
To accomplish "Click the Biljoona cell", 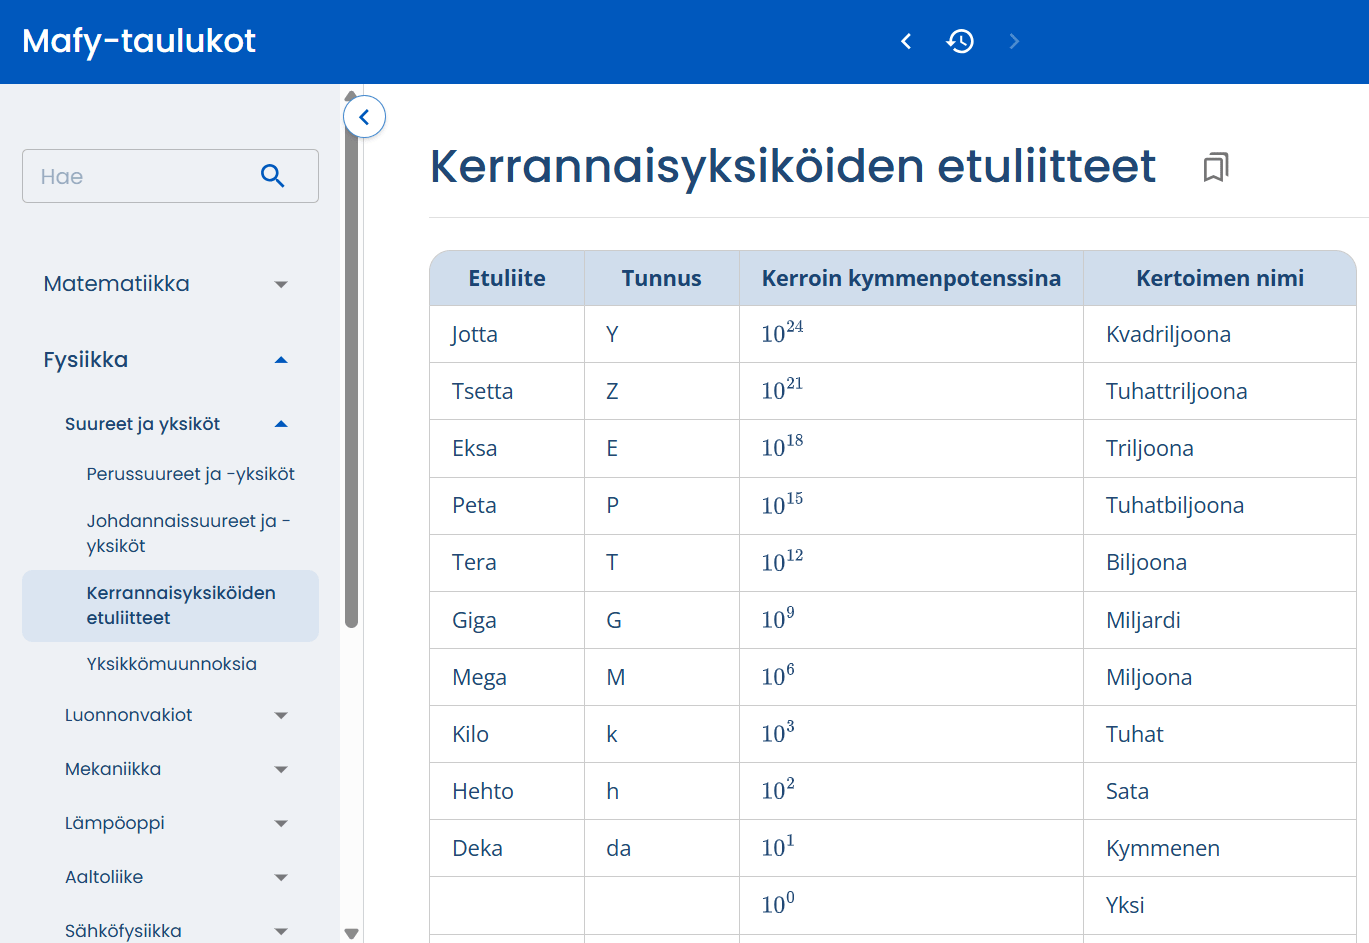I will [x=1220, y=562].
